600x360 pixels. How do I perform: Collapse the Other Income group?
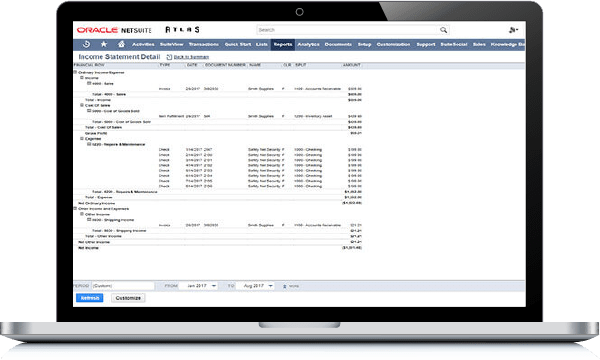coord(82,214)
